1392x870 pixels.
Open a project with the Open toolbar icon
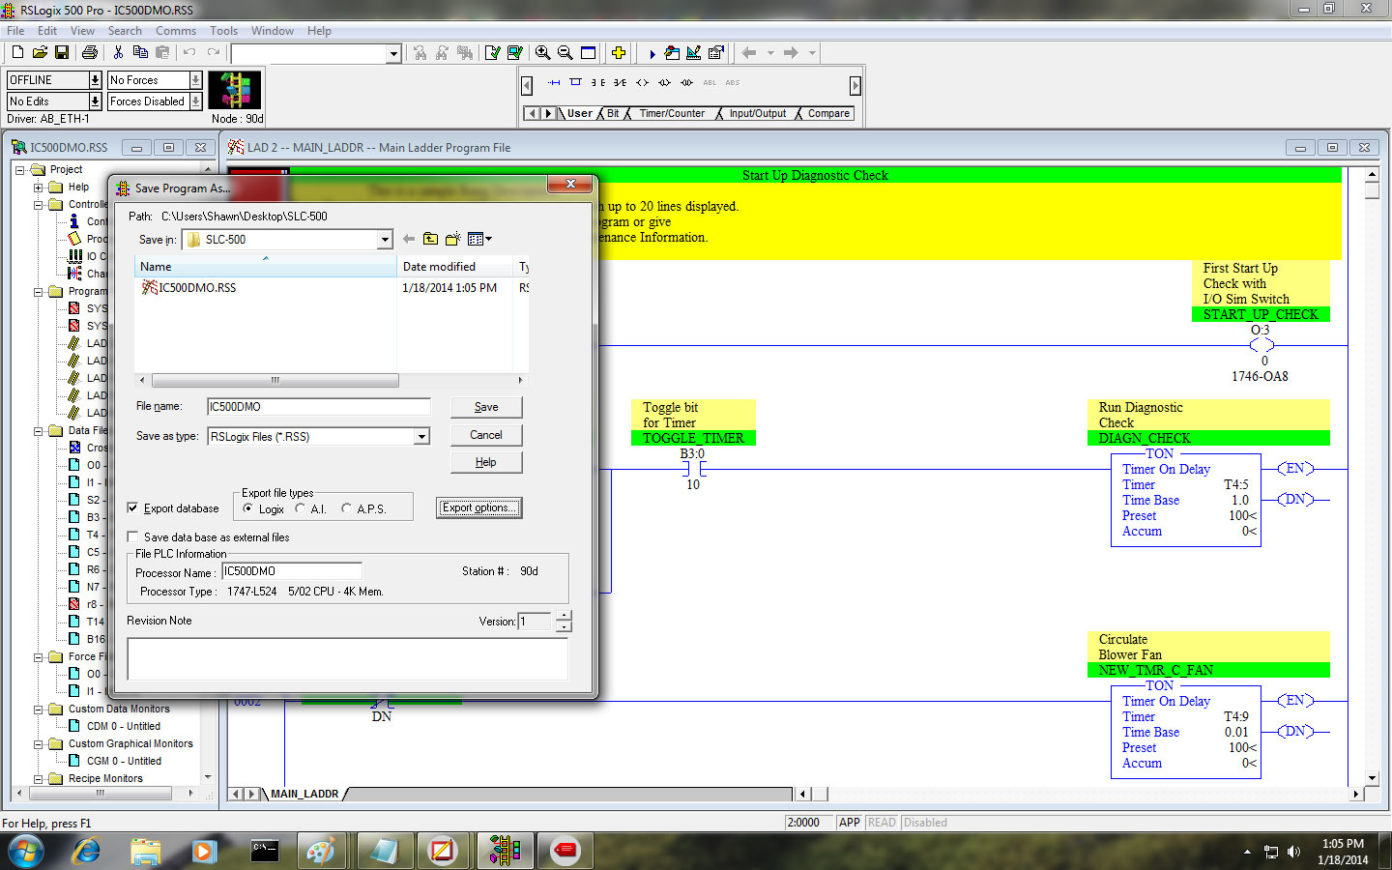[x=38, y=52]
